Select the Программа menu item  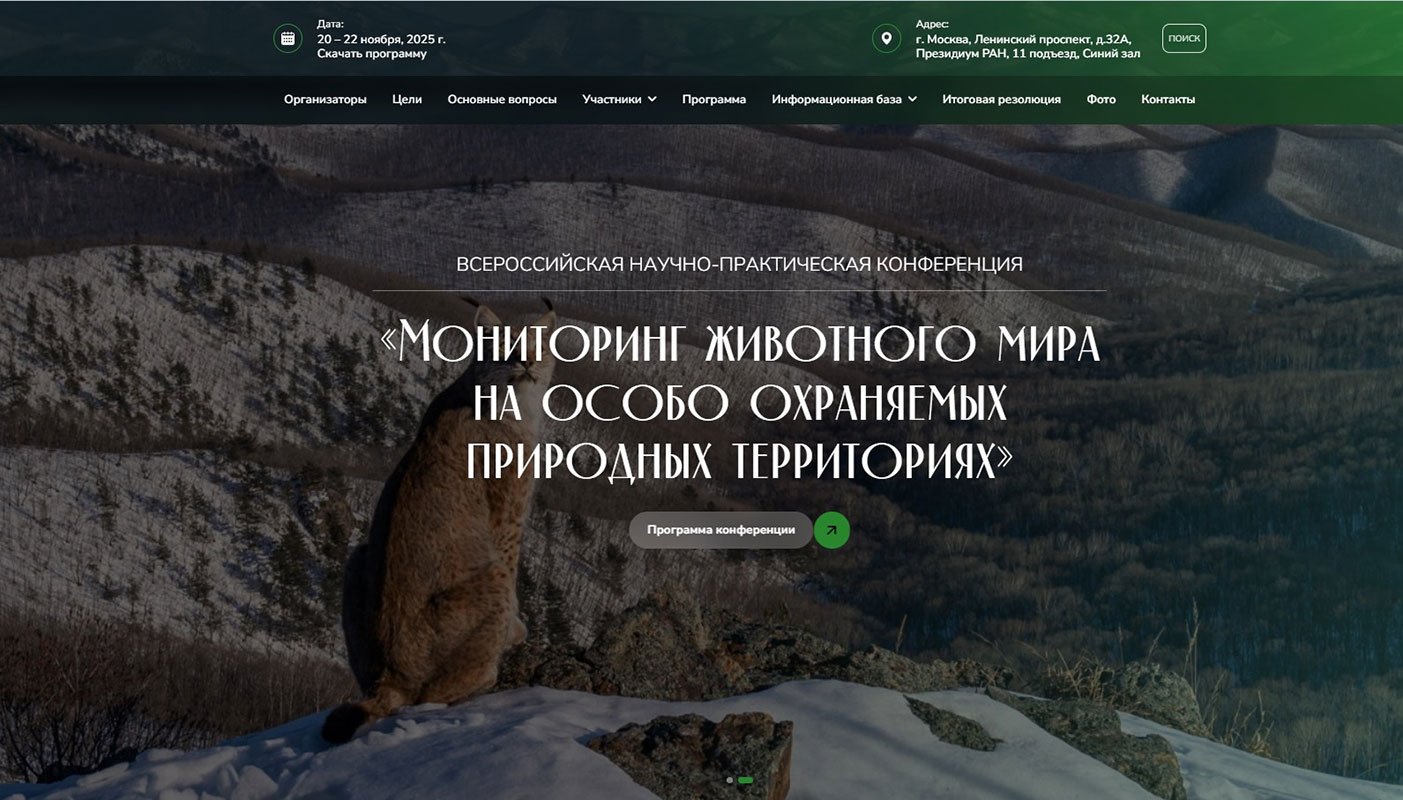click(x=714, y=99)
